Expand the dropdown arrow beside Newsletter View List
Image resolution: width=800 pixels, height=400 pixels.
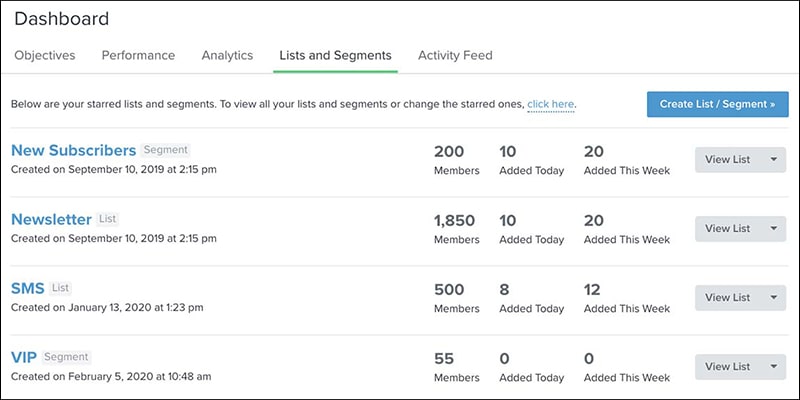coord(773,229)
